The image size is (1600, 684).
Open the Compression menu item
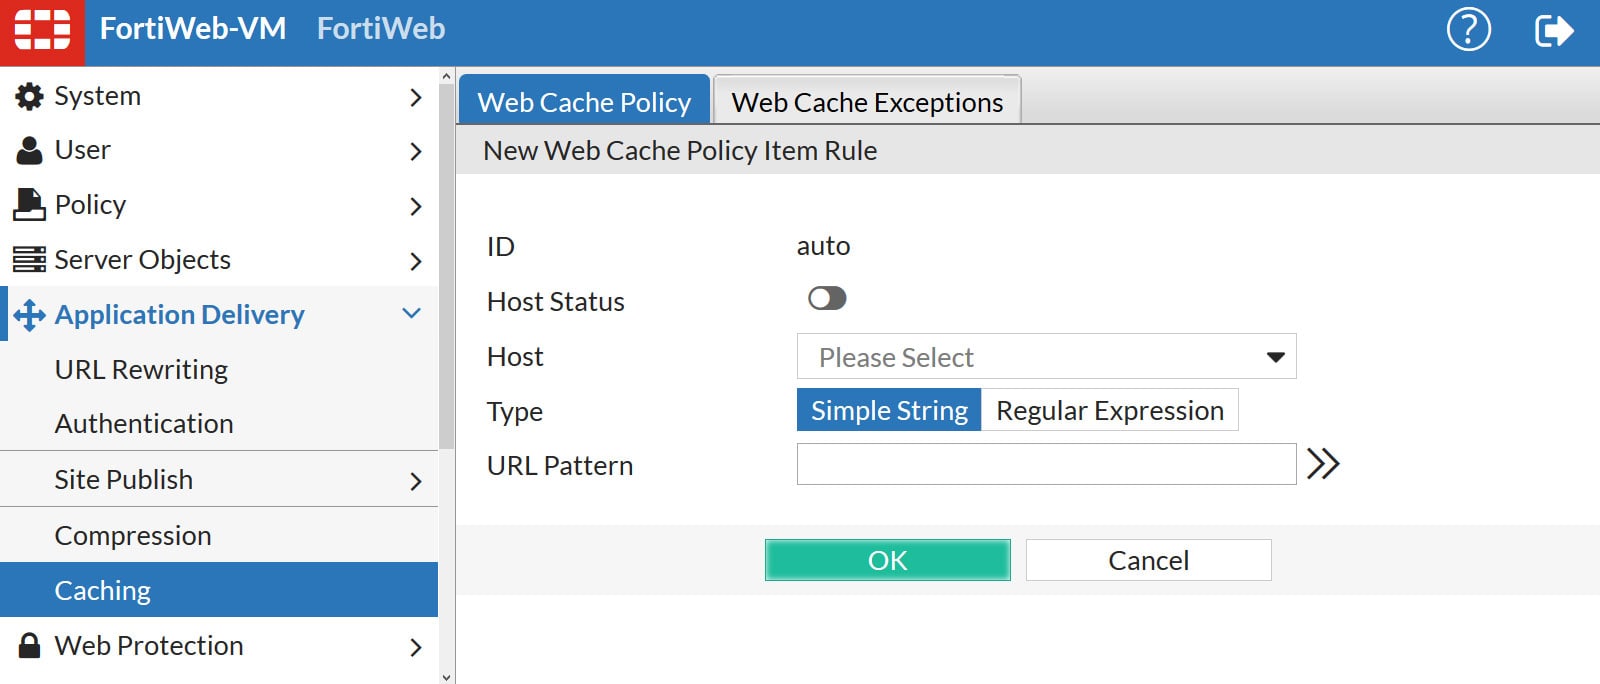tap(133, 536)
